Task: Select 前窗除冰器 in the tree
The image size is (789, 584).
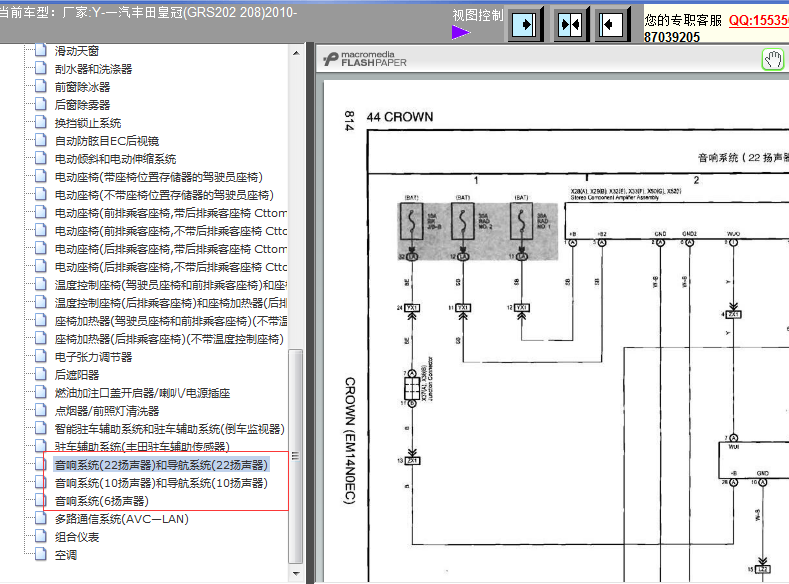Action: [x=83, y=87]
